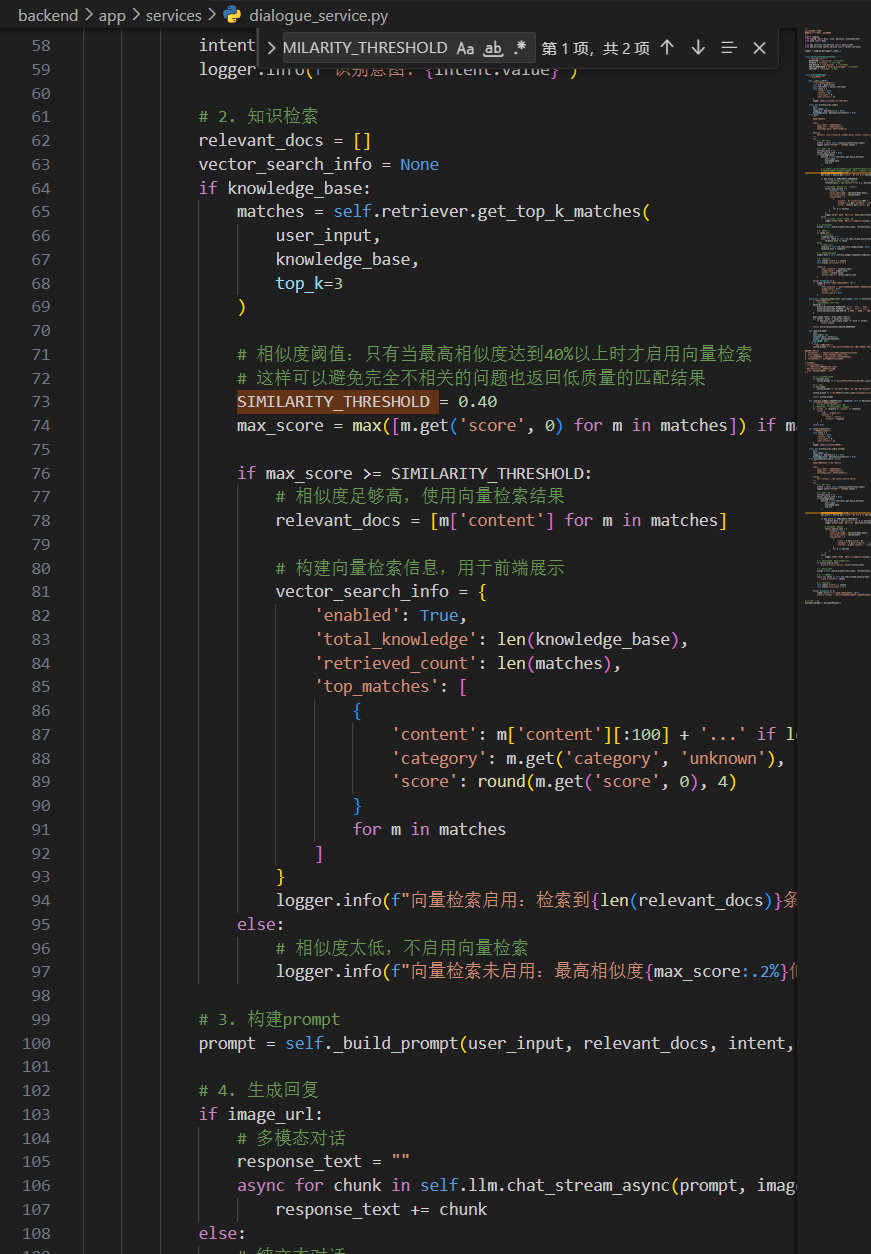
Task: Click the 'else:' on line 95
Action: pyautogui.click(x=261, y=924)
